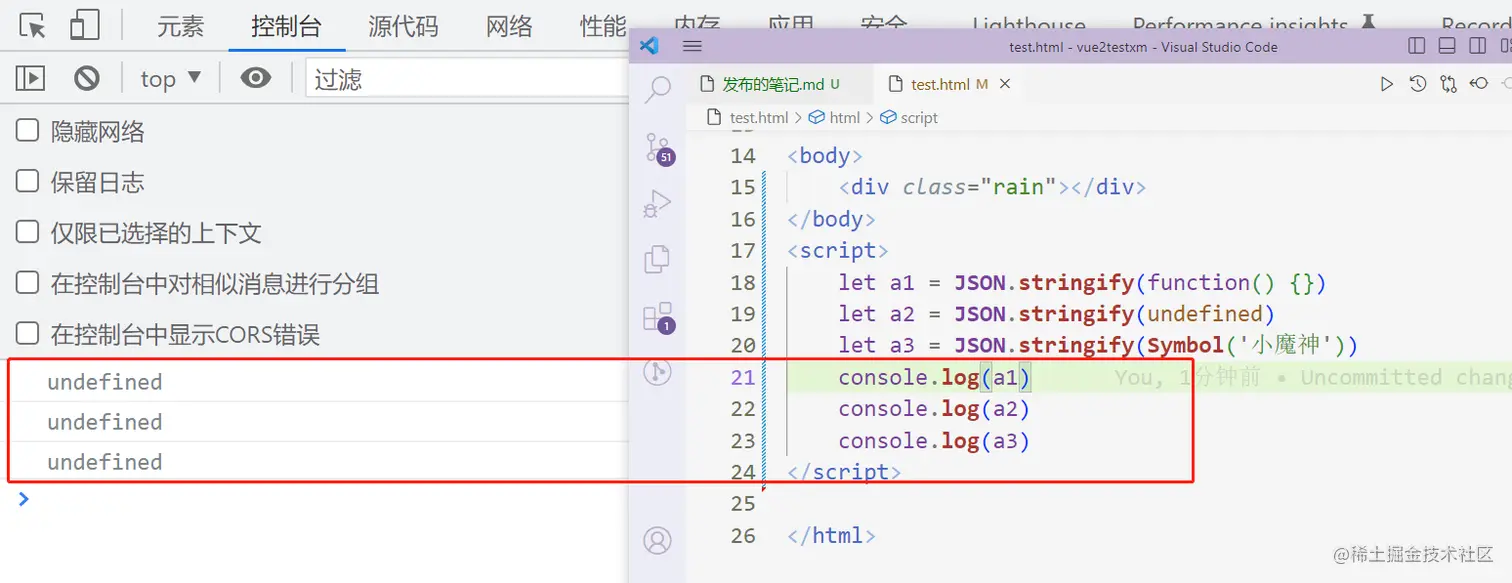This screenshot has height=583, width=1512.
Task: Enable 在控制台中对相似消息进行分组 checkbox
Action: [27, 283]
